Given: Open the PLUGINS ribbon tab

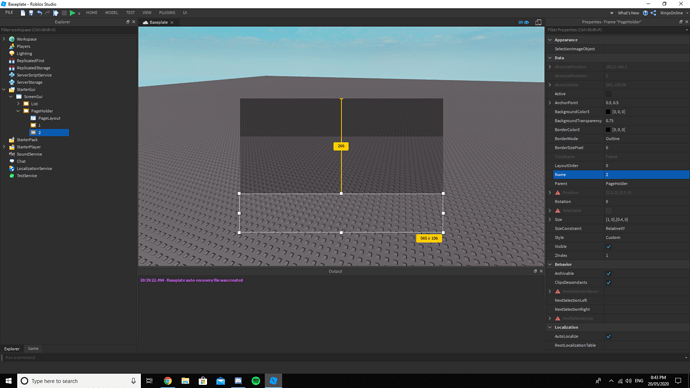Looking at the screenshot, I should point(167,13).
